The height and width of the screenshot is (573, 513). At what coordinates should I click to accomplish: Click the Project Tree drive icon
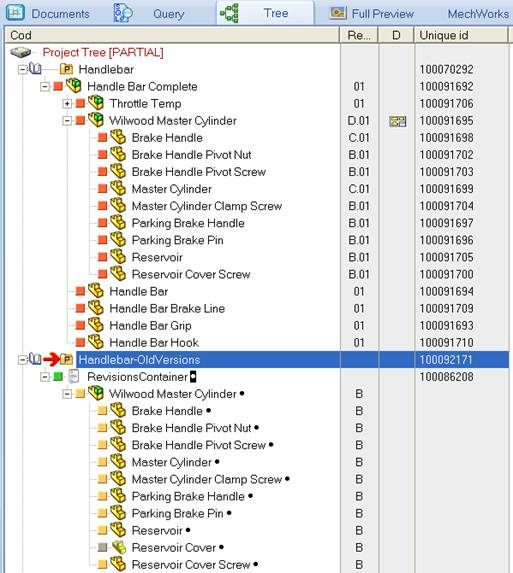(x=20, y=52)
